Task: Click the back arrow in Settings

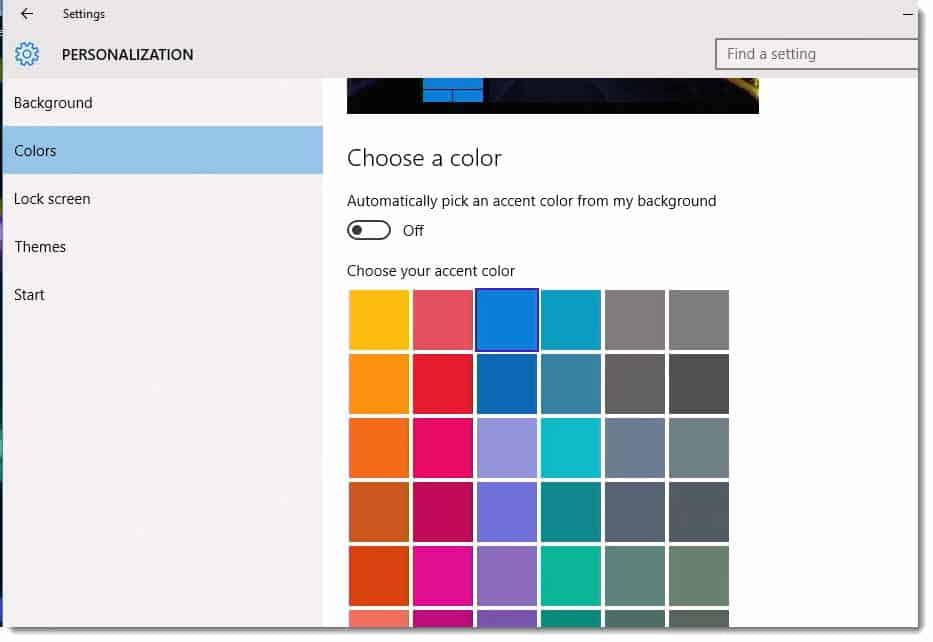Action: pyautogui.click(x=27, y=14)
